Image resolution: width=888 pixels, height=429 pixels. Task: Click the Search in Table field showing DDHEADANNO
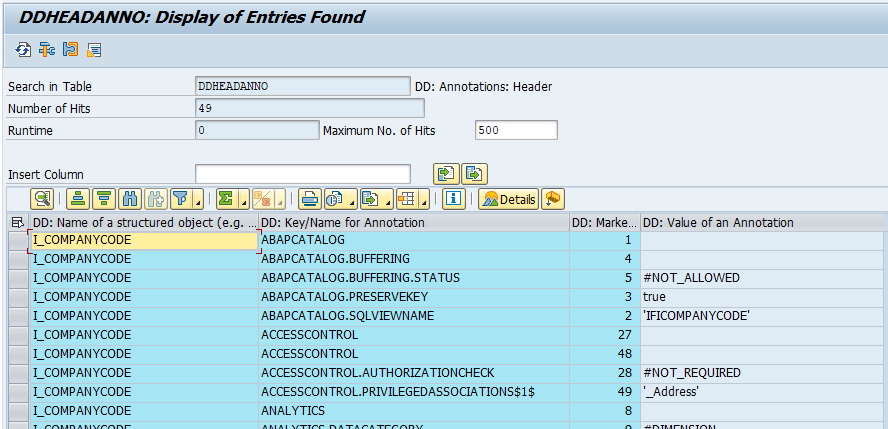point(303,86)
